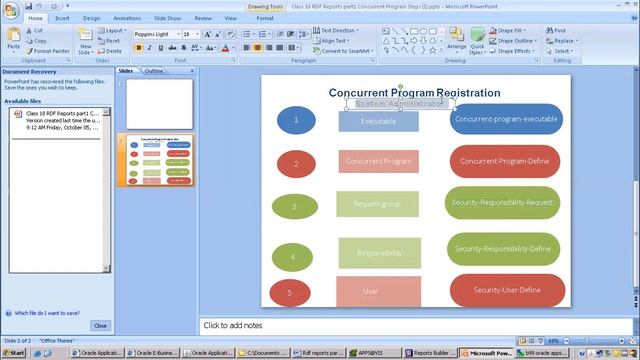Viewport: 640px width, 360px height.
Task: Open 'Which file do I want to save?' link
Action: (47, 313)
